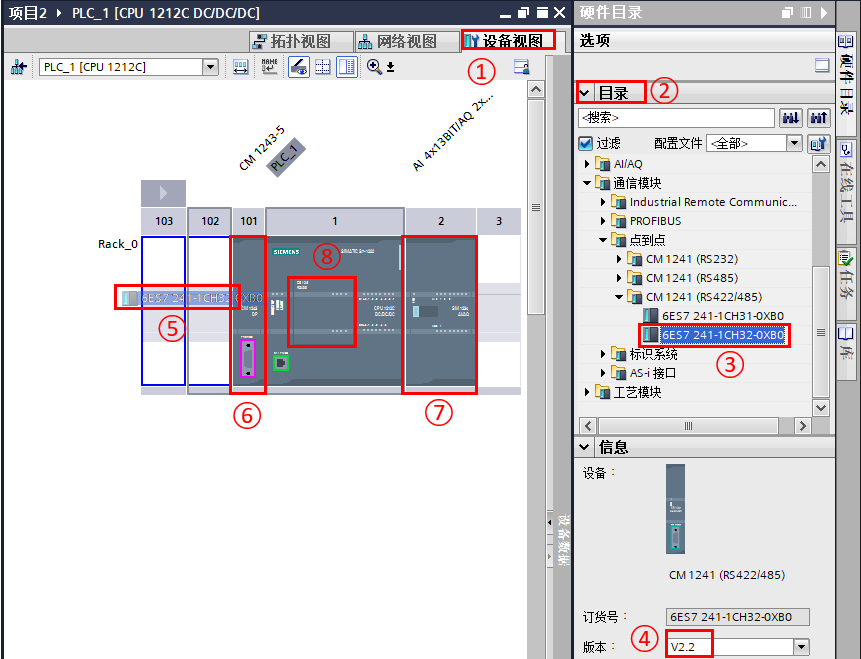Open the PLC_1 [CPU 1212C] device dropdown
The width and height of the screenshot is (861, 659).
point(210,67)
